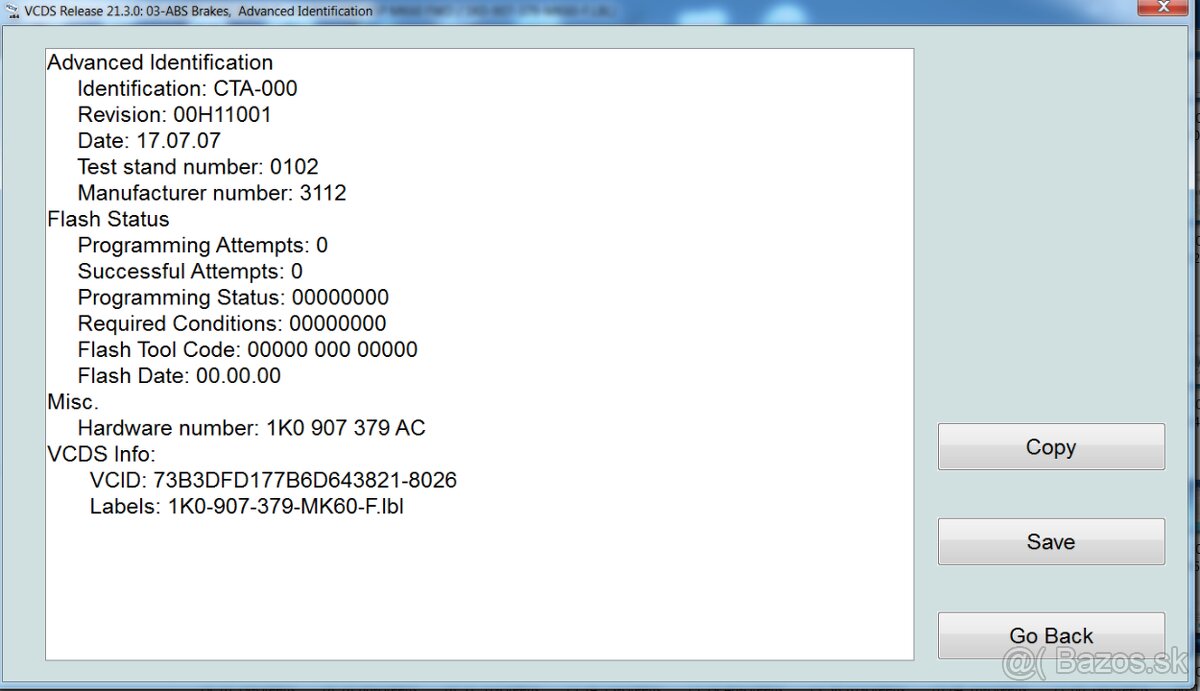This screenshot has width=1200, height=691.
Task: Click the 'Manufacturer number: 3112' line
Action: (212, 192)
